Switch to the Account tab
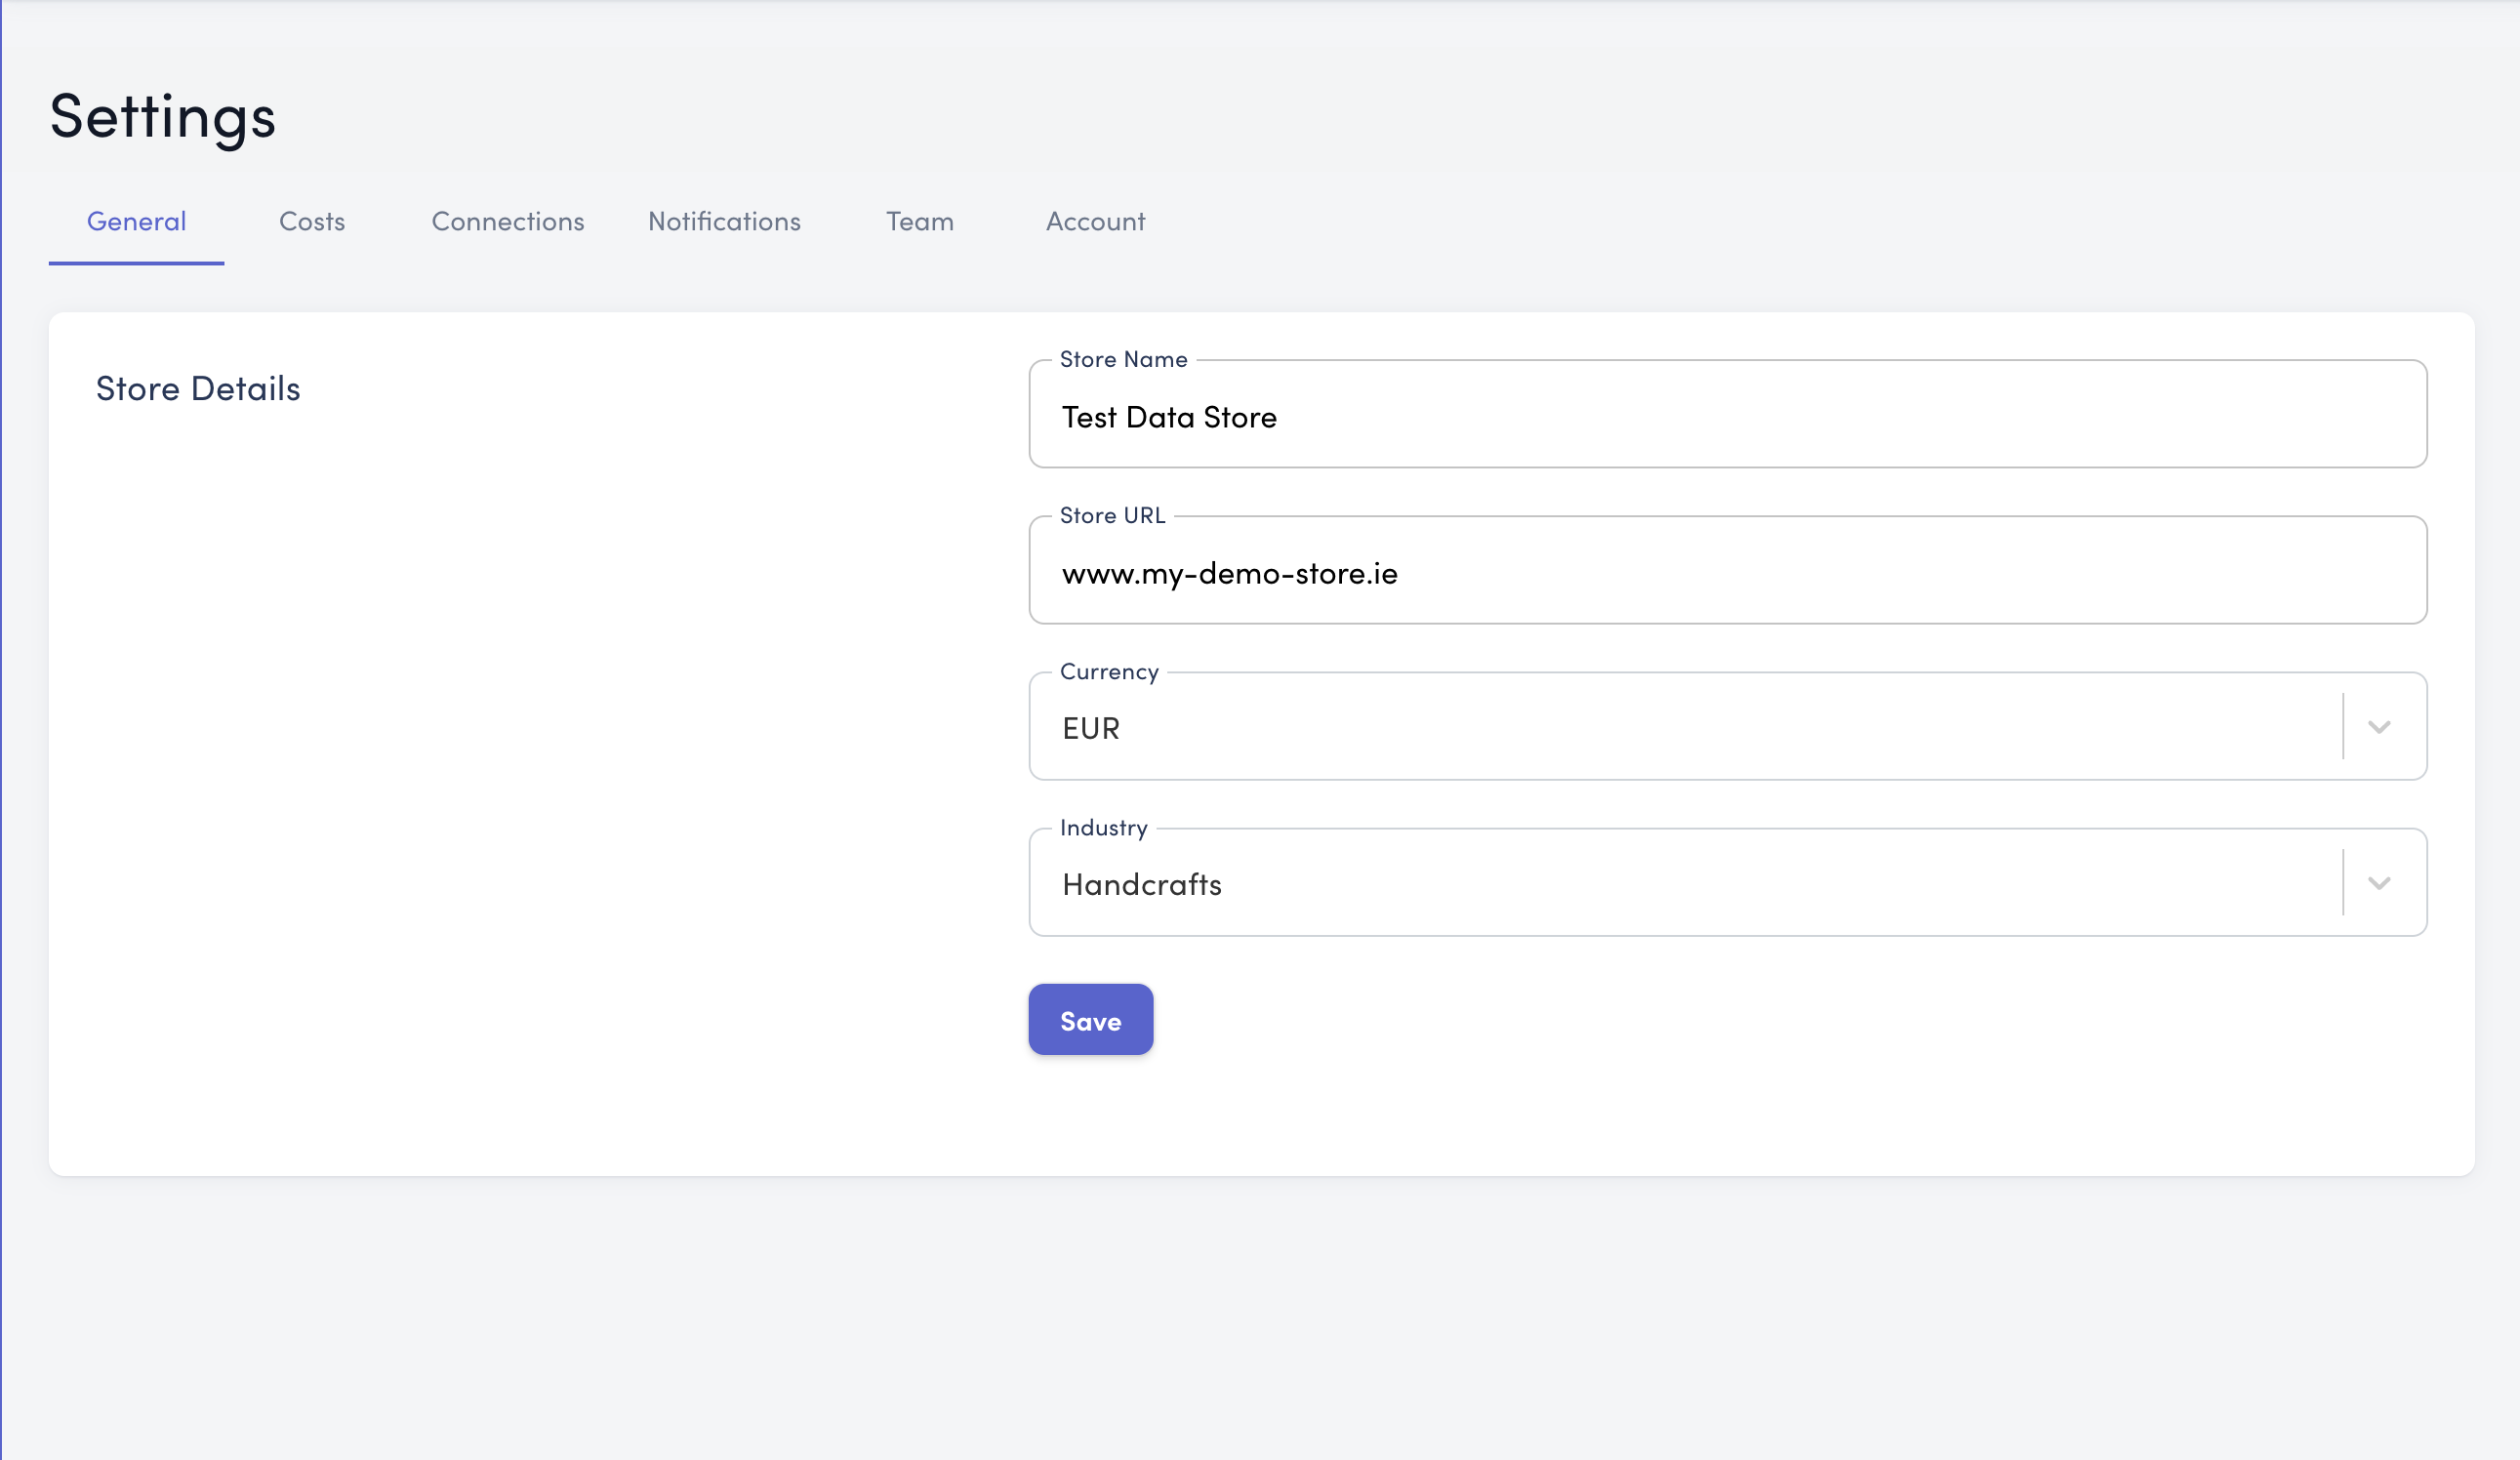This screenshot has height=1460, width=2520. click(x=1095, y=221)
